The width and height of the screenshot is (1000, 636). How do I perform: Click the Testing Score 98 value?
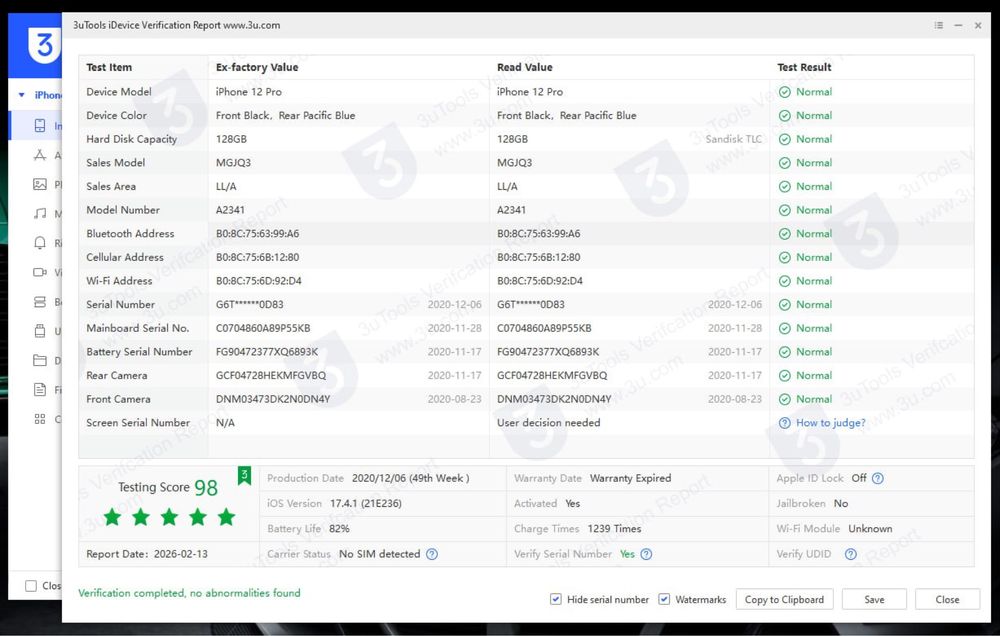pos(206,488)
